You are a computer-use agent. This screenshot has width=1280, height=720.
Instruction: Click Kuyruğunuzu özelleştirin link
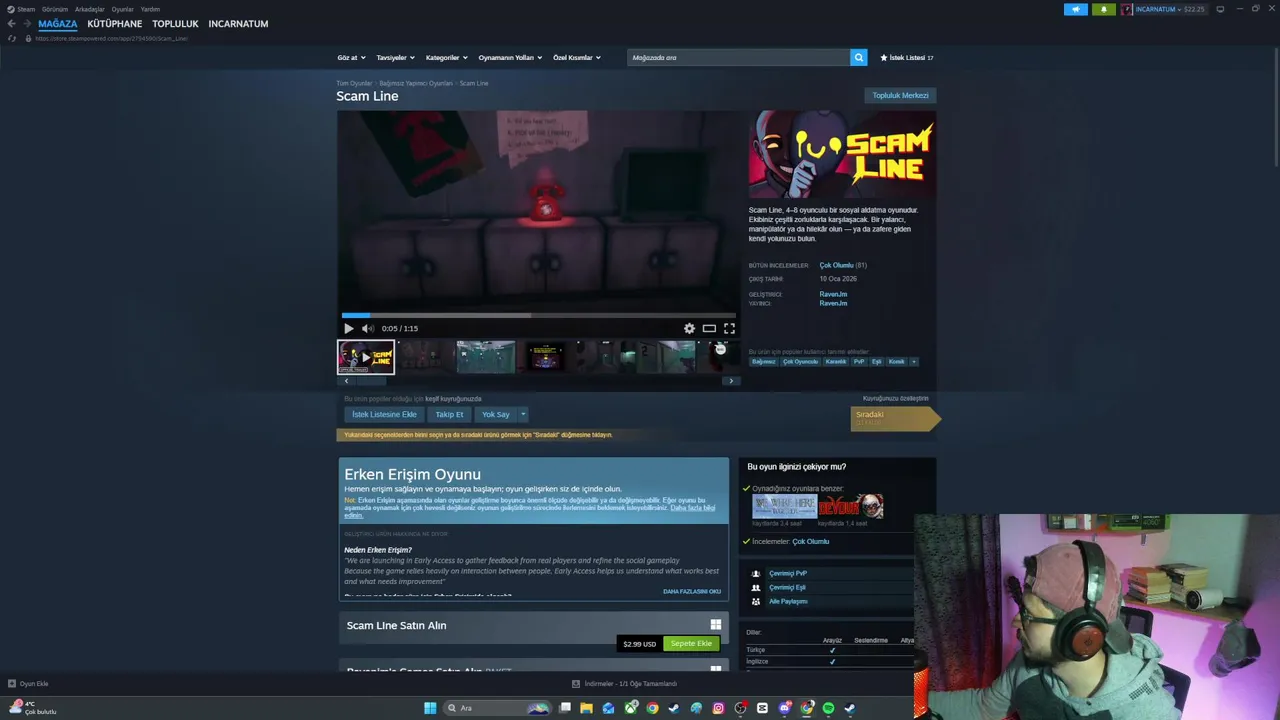[x=895, y=398]
